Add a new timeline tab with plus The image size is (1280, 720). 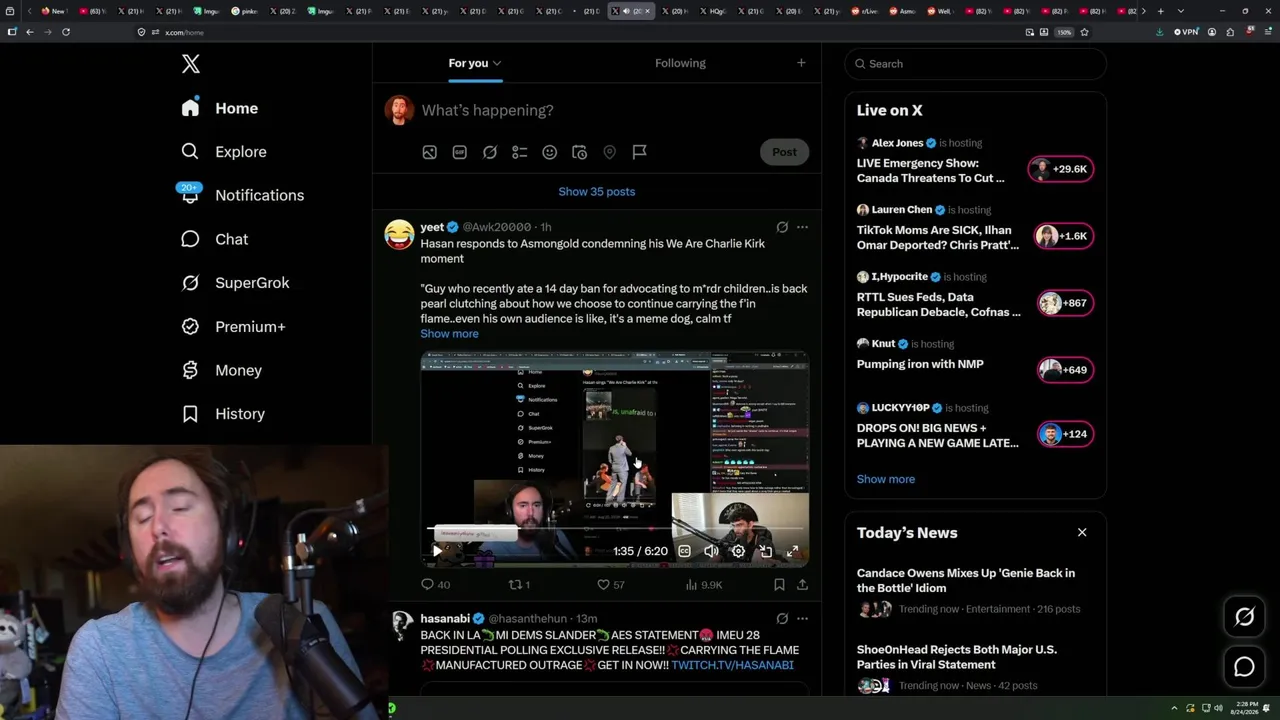(801, 63)
